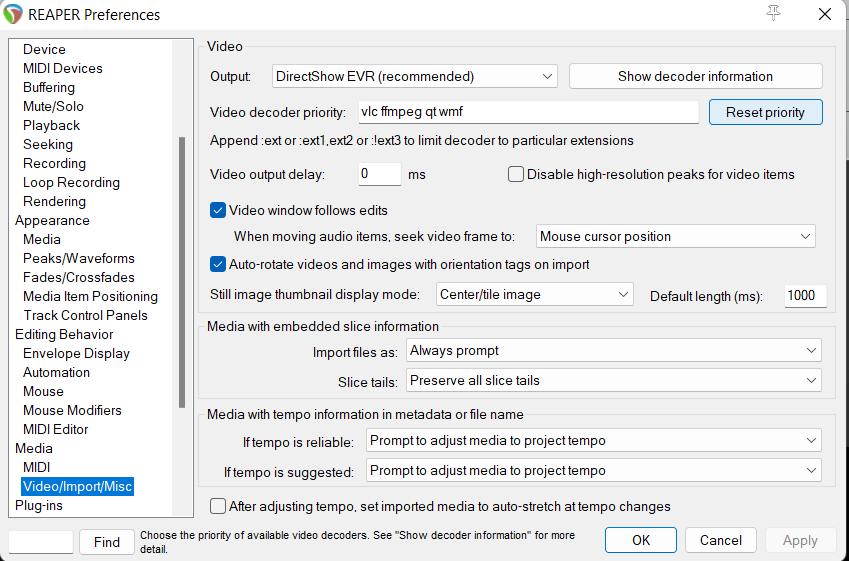Enable Disable high-resolution peaks for video items
This screenshot has width=849, height=561.
(516, 175)
